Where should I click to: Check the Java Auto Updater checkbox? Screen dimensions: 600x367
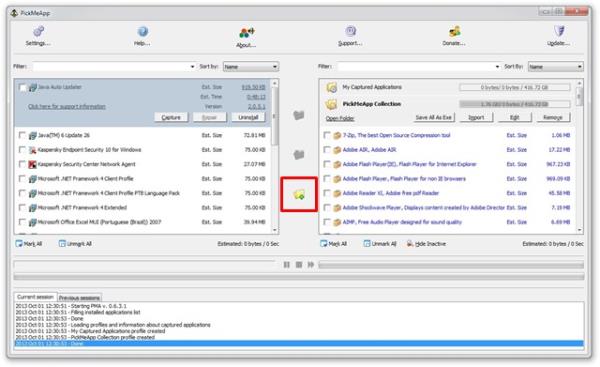click(x=23, y=88)
